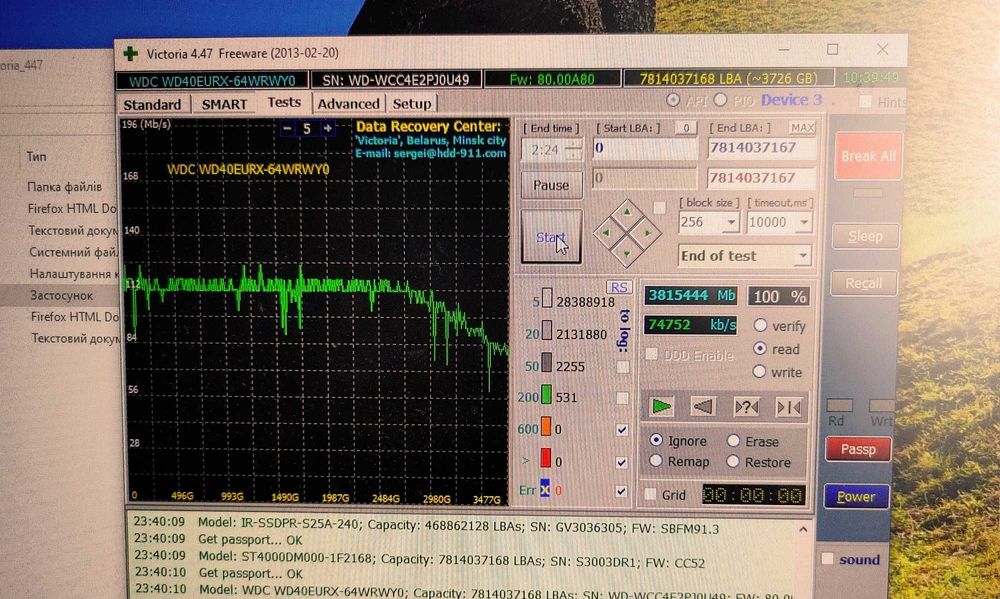Uncheck log checkbox for slow red blocks
1000x599 pixels.
(x=622, y=462)
